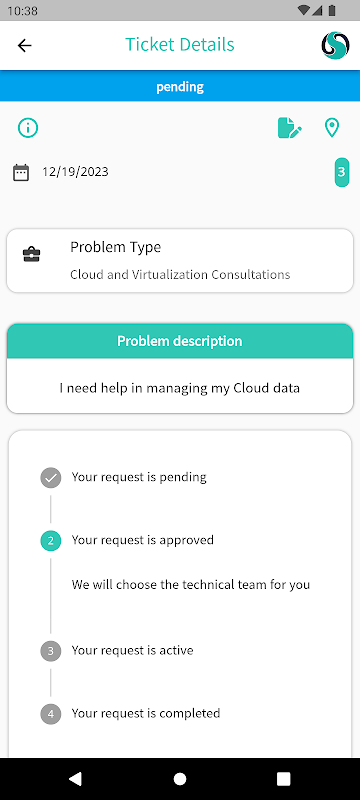Screen dimensions: 360x800
Task: Tap the Android home navigation button
Action: (180, 779)
